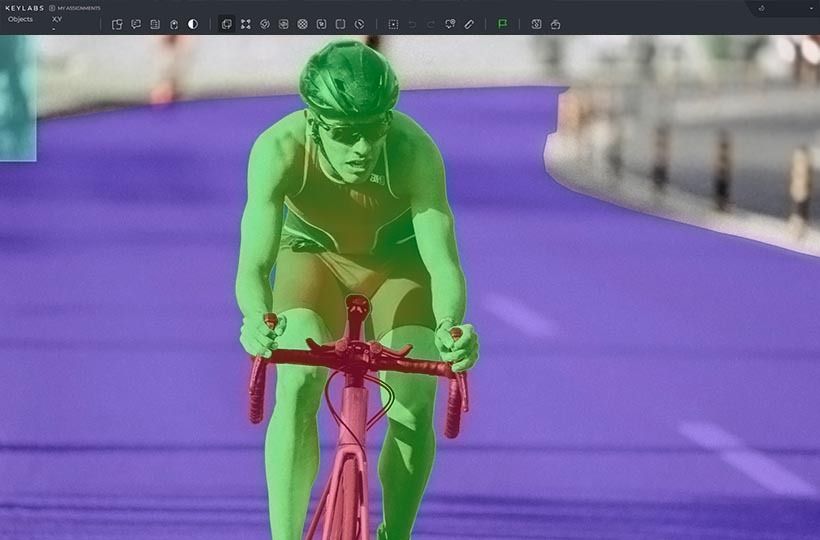Screen dimensions: 820x540
Task: Toggle the contrast half-circle icon
Action: coord(193,24)
